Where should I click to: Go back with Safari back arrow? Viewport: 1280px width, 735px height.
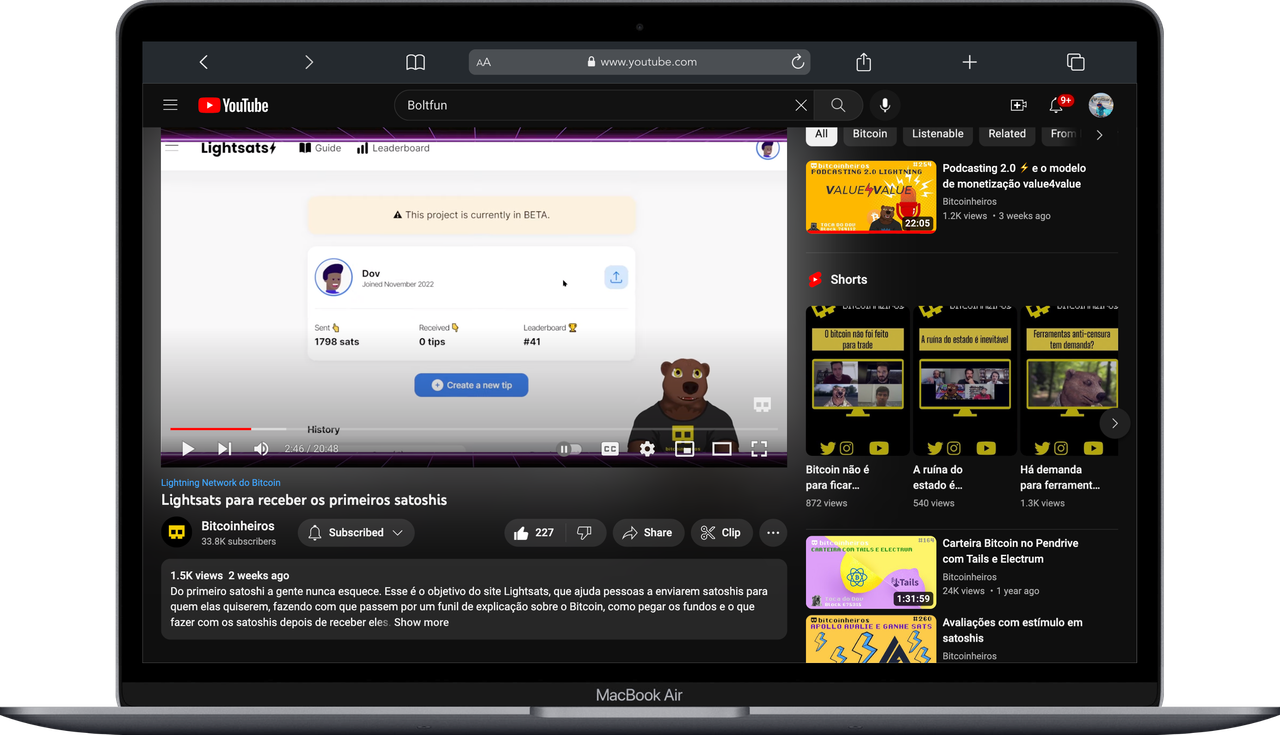coord(204,62)
